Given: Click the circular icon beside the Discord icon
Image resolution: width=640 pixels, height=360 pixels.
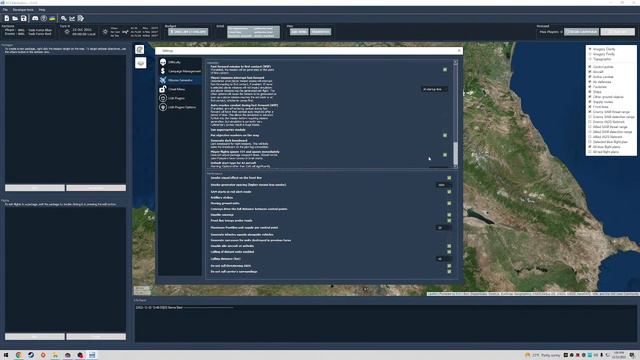Looking at the screenshot, I should 44,18.
